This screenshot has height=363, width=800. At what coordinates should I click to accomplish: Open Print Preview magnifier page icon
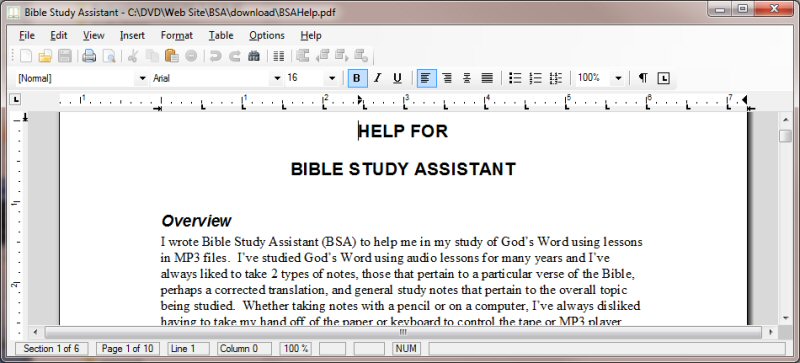pos(109,56)
